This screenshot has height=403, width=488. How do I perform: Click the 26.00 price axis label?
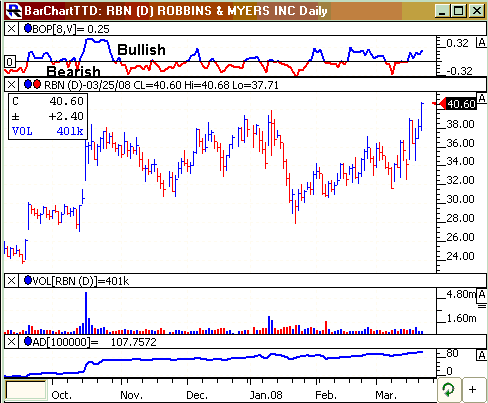(x=460, y=237)
